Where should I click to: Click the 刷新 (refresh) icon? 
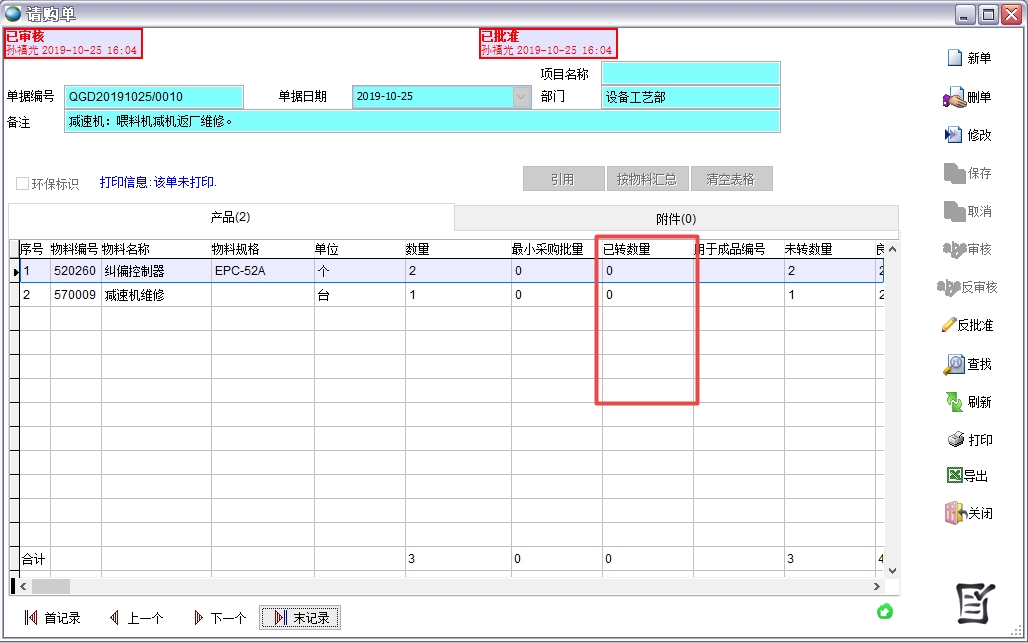click(x=954, y=402)
